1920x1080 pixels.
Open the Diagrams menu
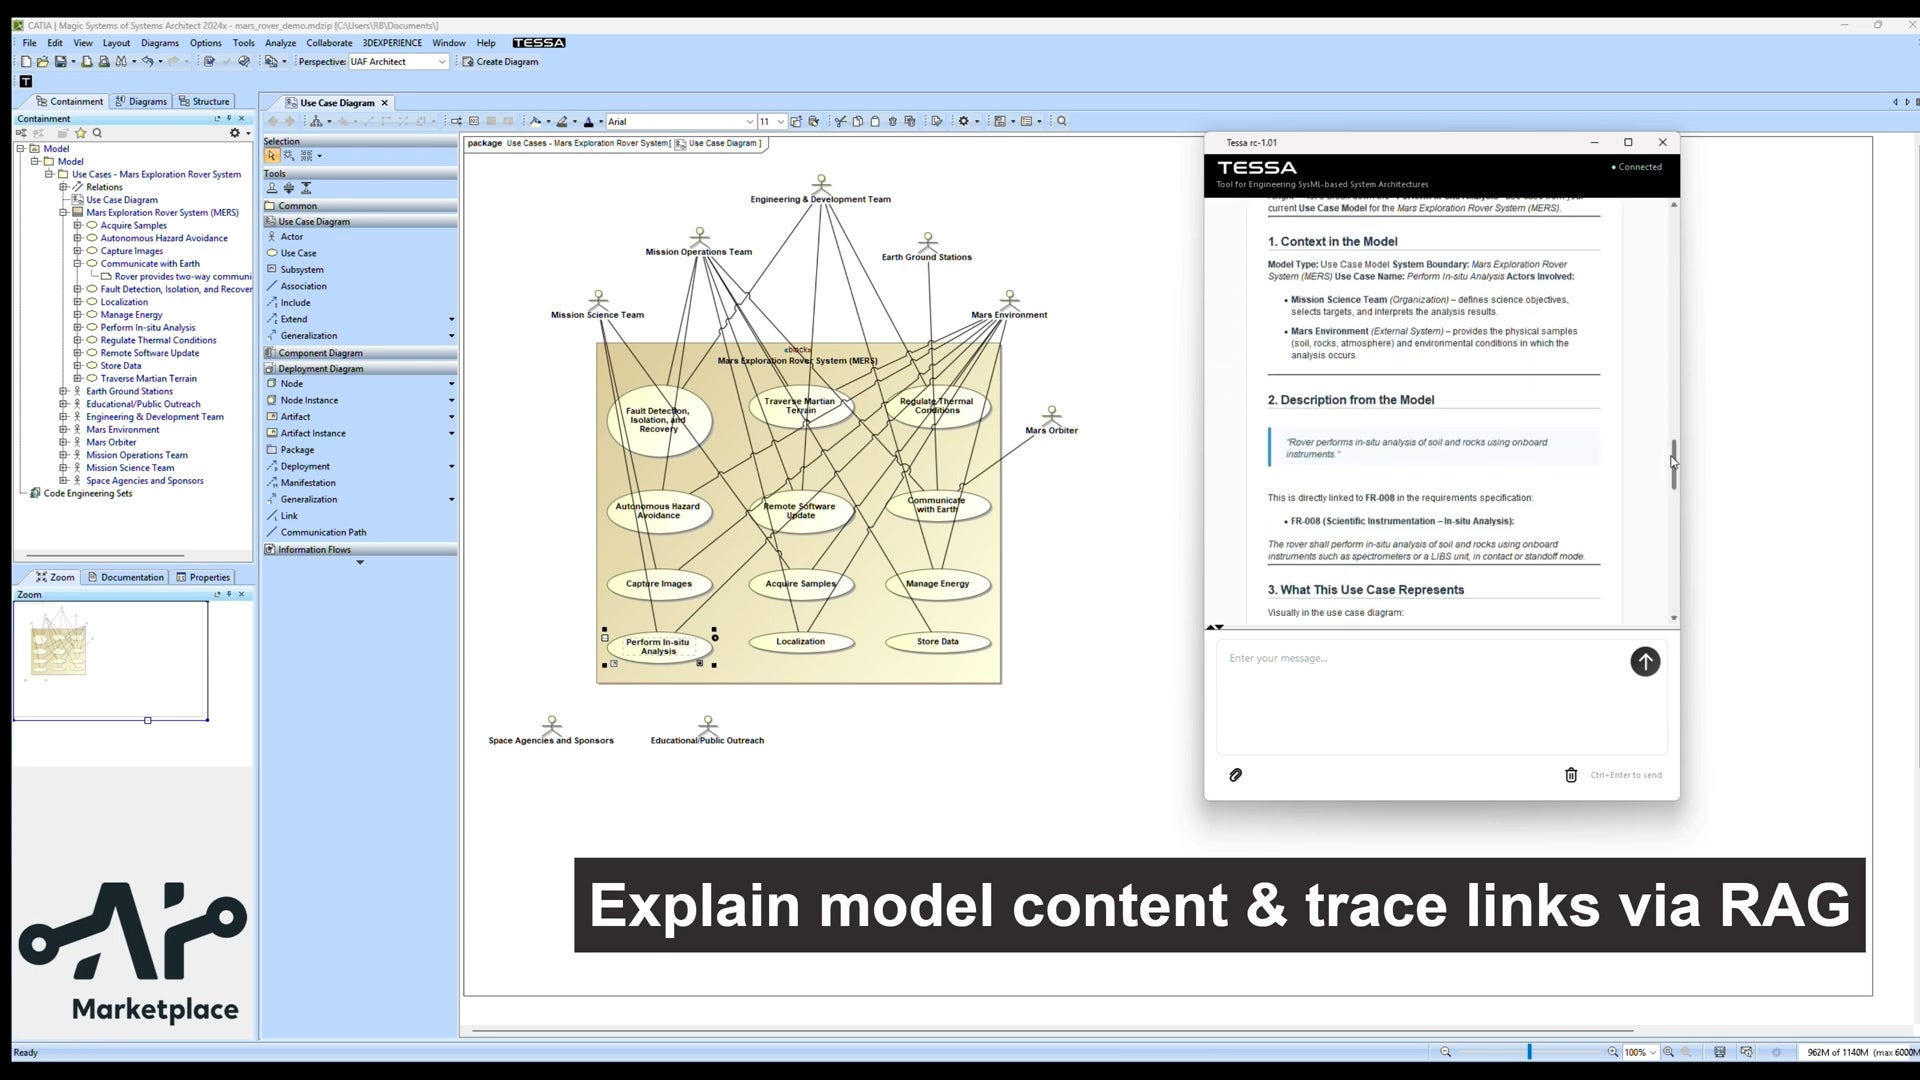coord(160,43)
